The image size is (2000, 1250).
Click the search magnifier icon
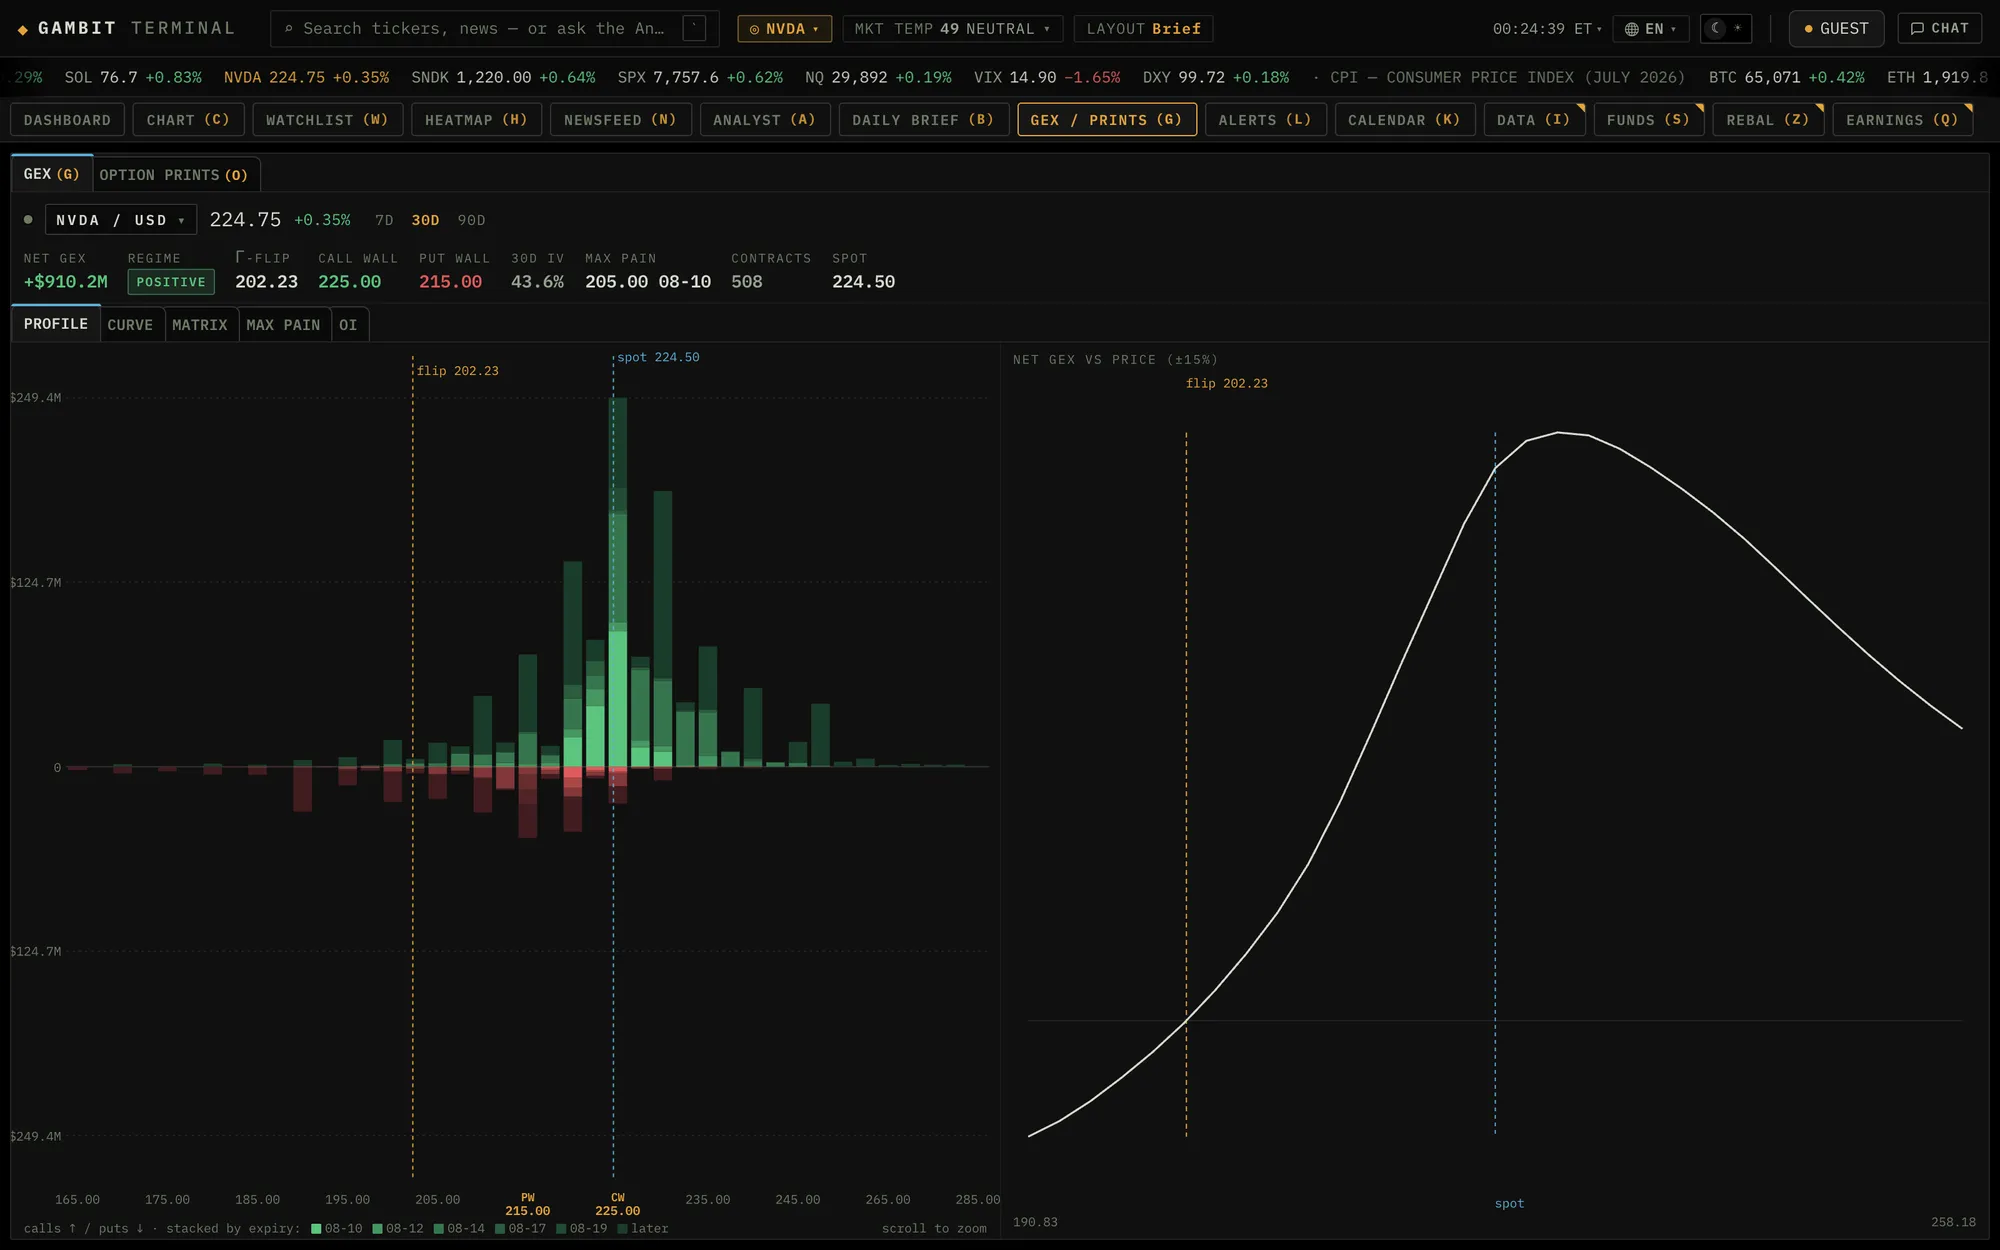click(x=289, y=29)
